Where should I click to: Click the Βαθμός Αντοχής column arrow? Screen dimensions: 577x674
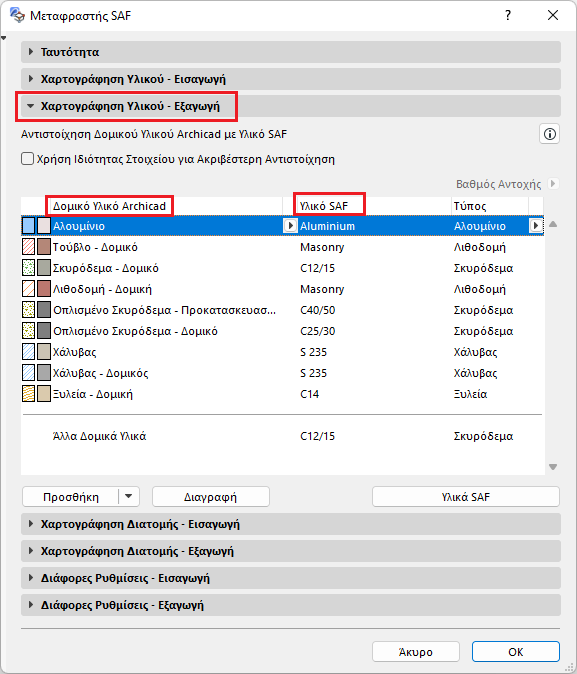553,184
